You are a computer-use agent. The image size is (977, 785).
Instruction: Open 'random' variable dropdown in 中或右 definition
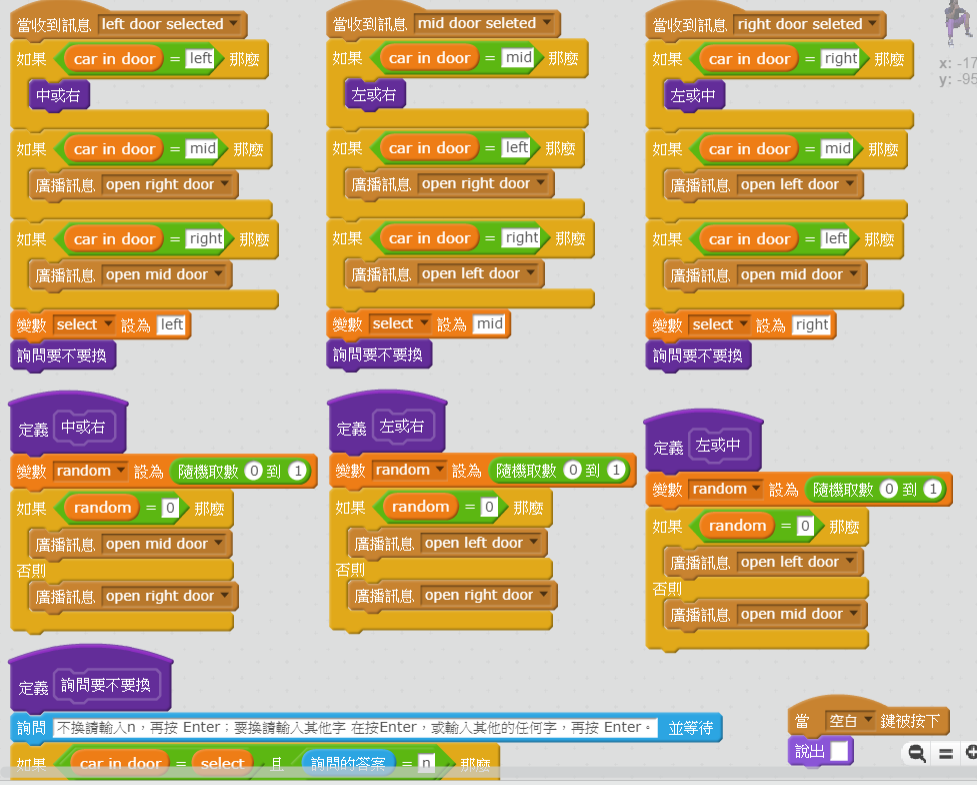[x=121, y=471]
